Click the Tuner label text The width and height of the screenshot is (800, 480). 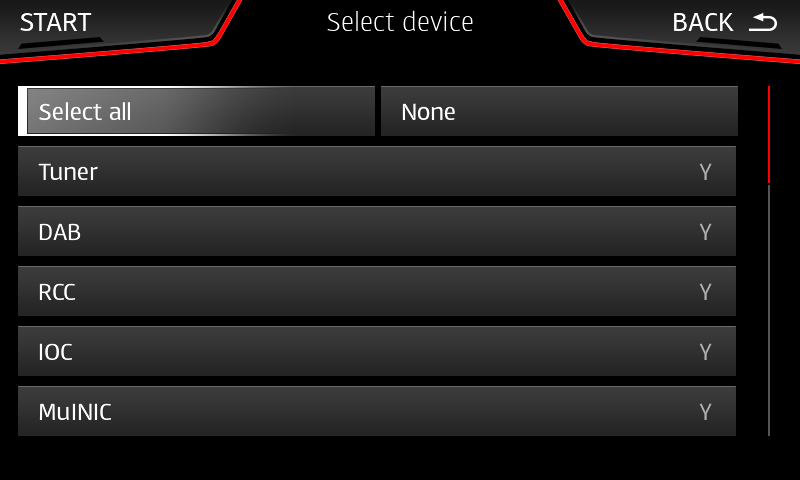68,172
